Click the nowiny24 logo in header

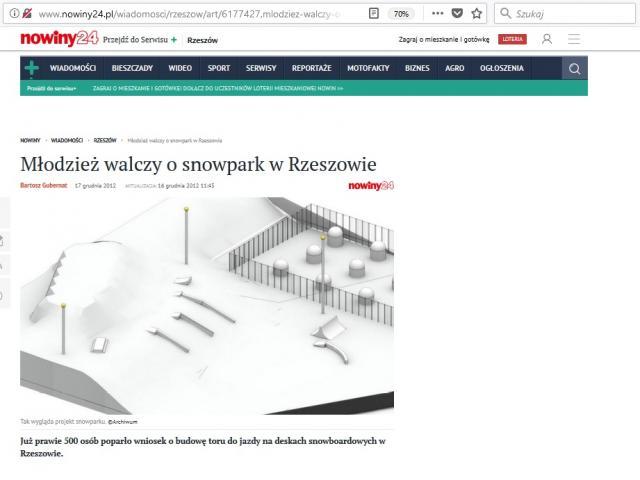tap(54, 39)
